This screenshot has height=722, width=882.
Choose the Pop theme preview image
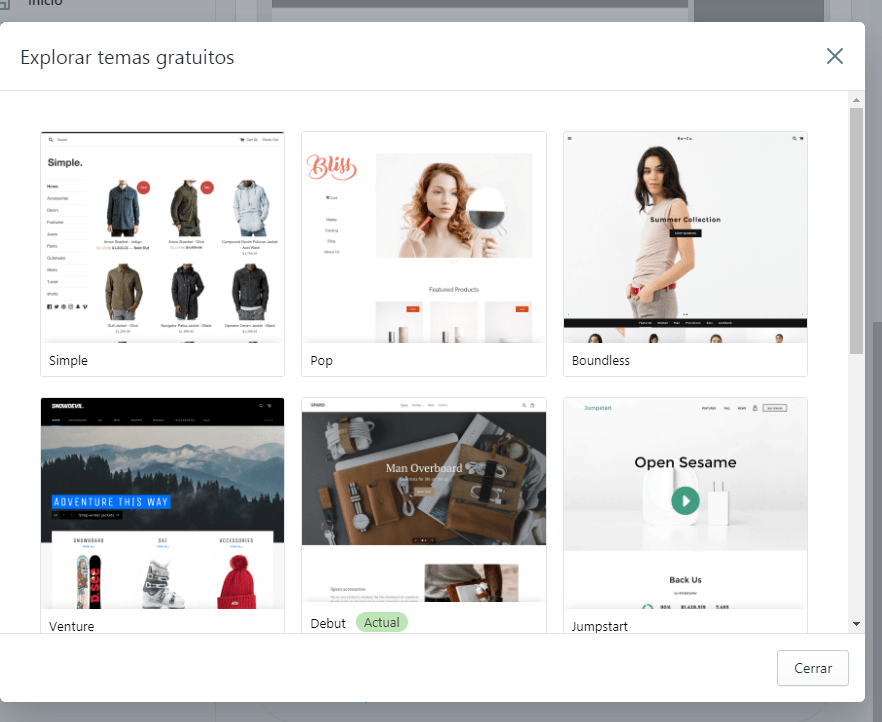click(x=424, y=238)
